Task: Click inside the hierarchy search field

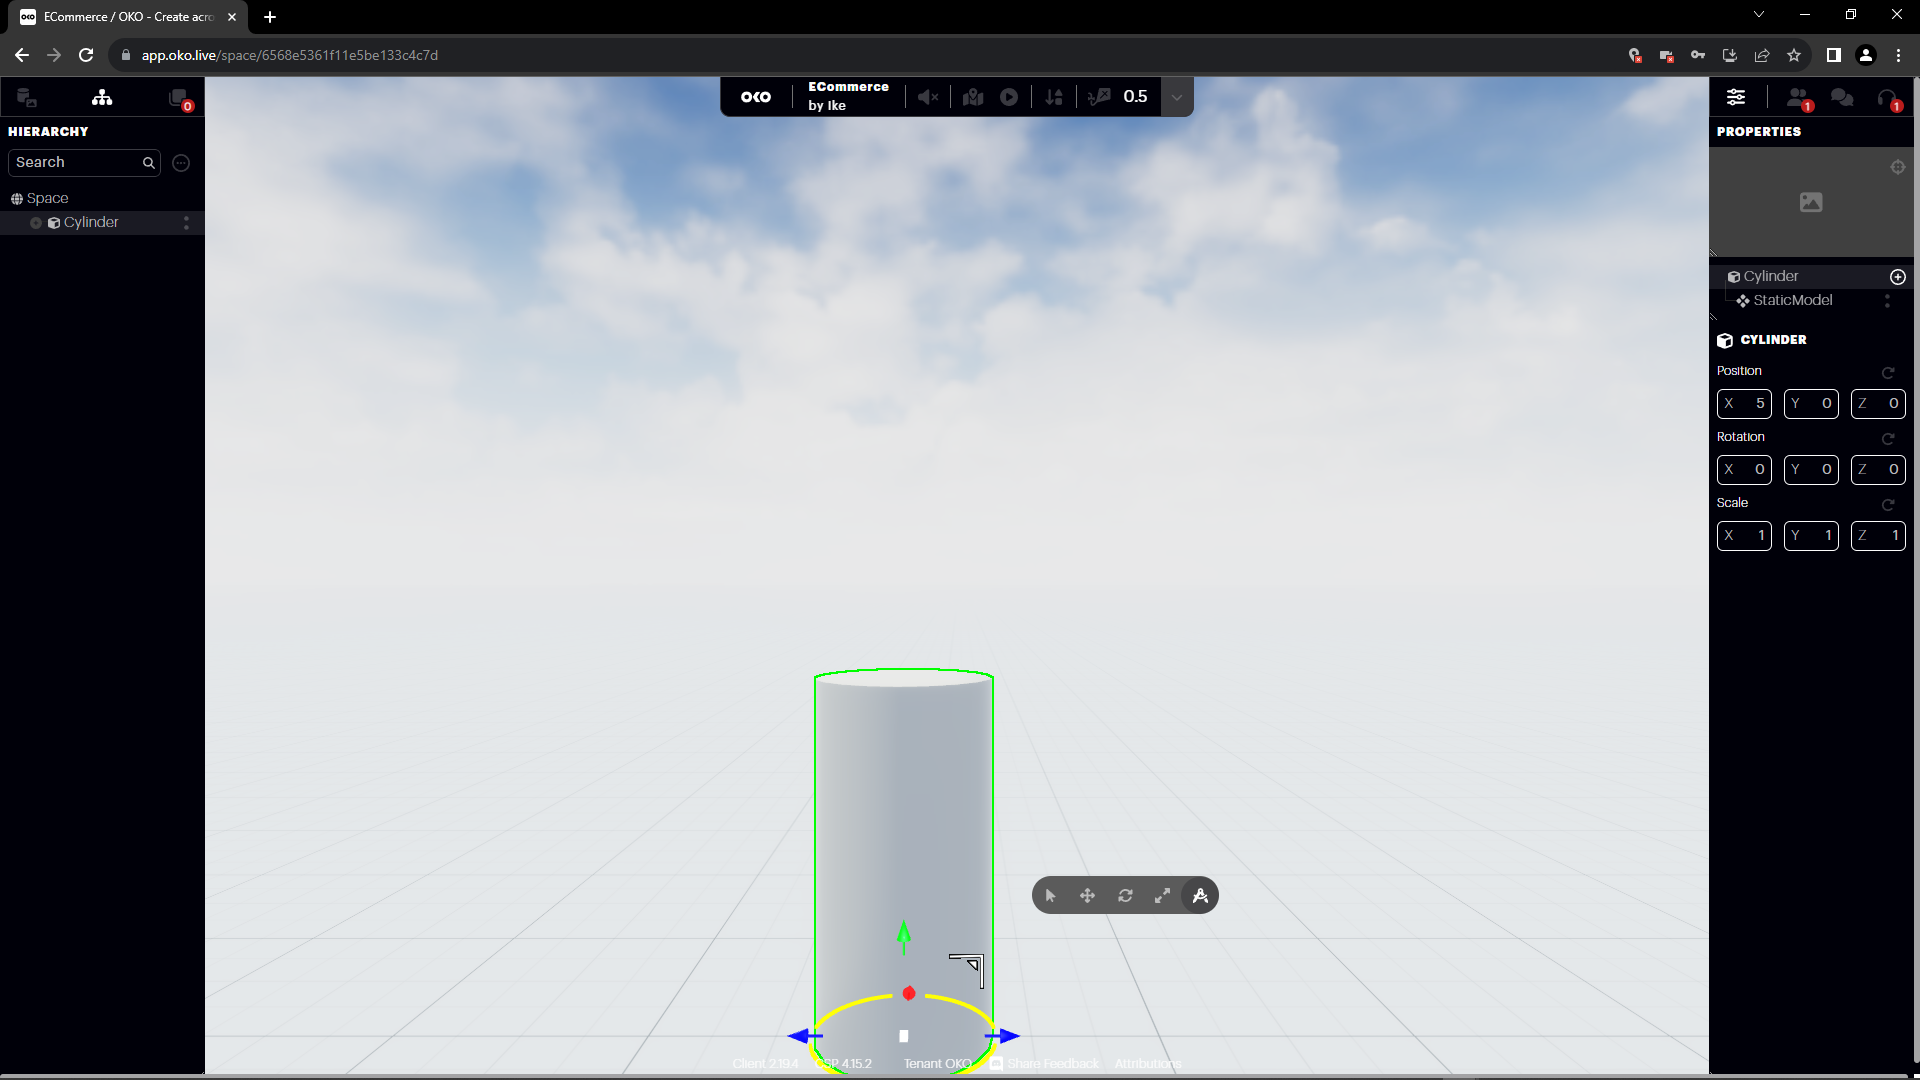Action: point(75,162)
